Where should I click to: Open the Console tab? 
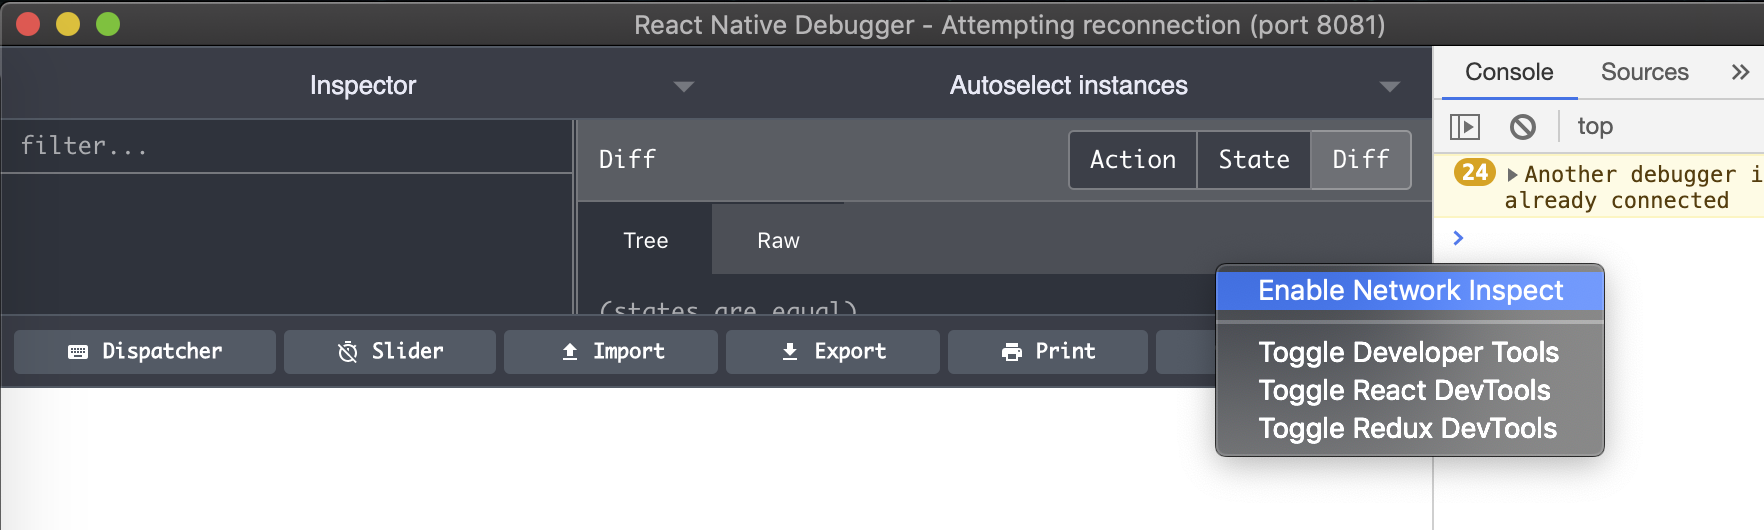1509,72
